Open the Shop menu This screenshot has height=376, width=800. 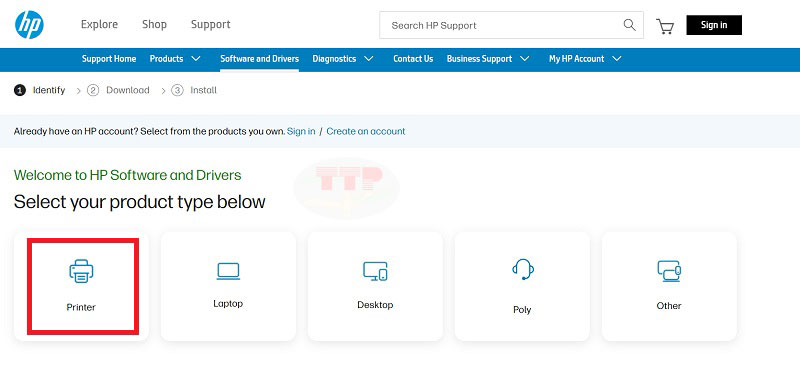tap(154, 24)
